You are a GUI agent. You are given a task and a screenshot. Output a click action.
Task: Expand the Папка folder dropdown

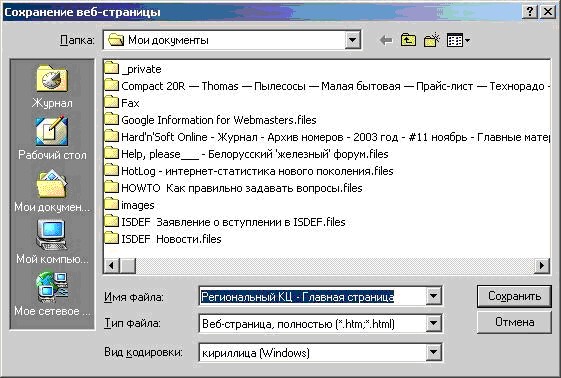click(352, 40)
